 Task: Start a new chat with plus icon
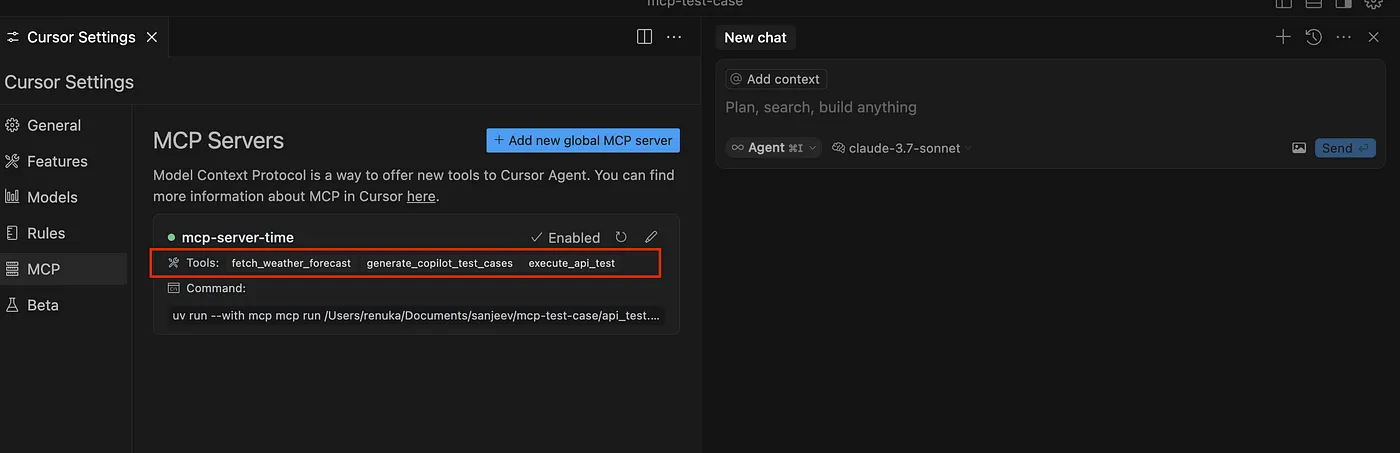point(1283,37)
